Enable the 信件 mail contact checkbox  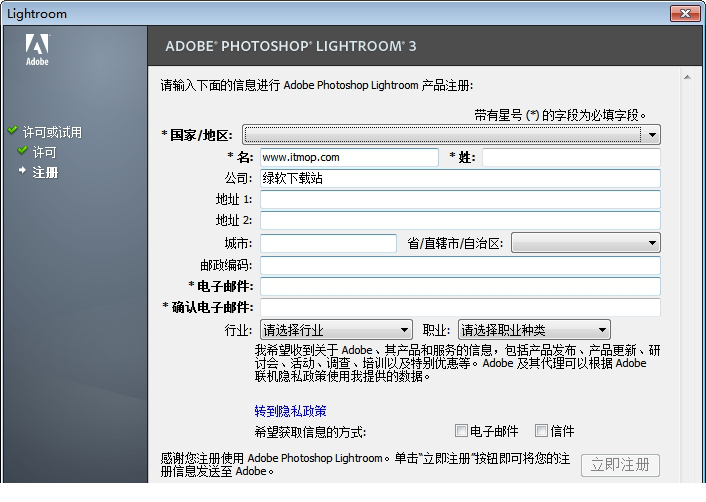541,431
